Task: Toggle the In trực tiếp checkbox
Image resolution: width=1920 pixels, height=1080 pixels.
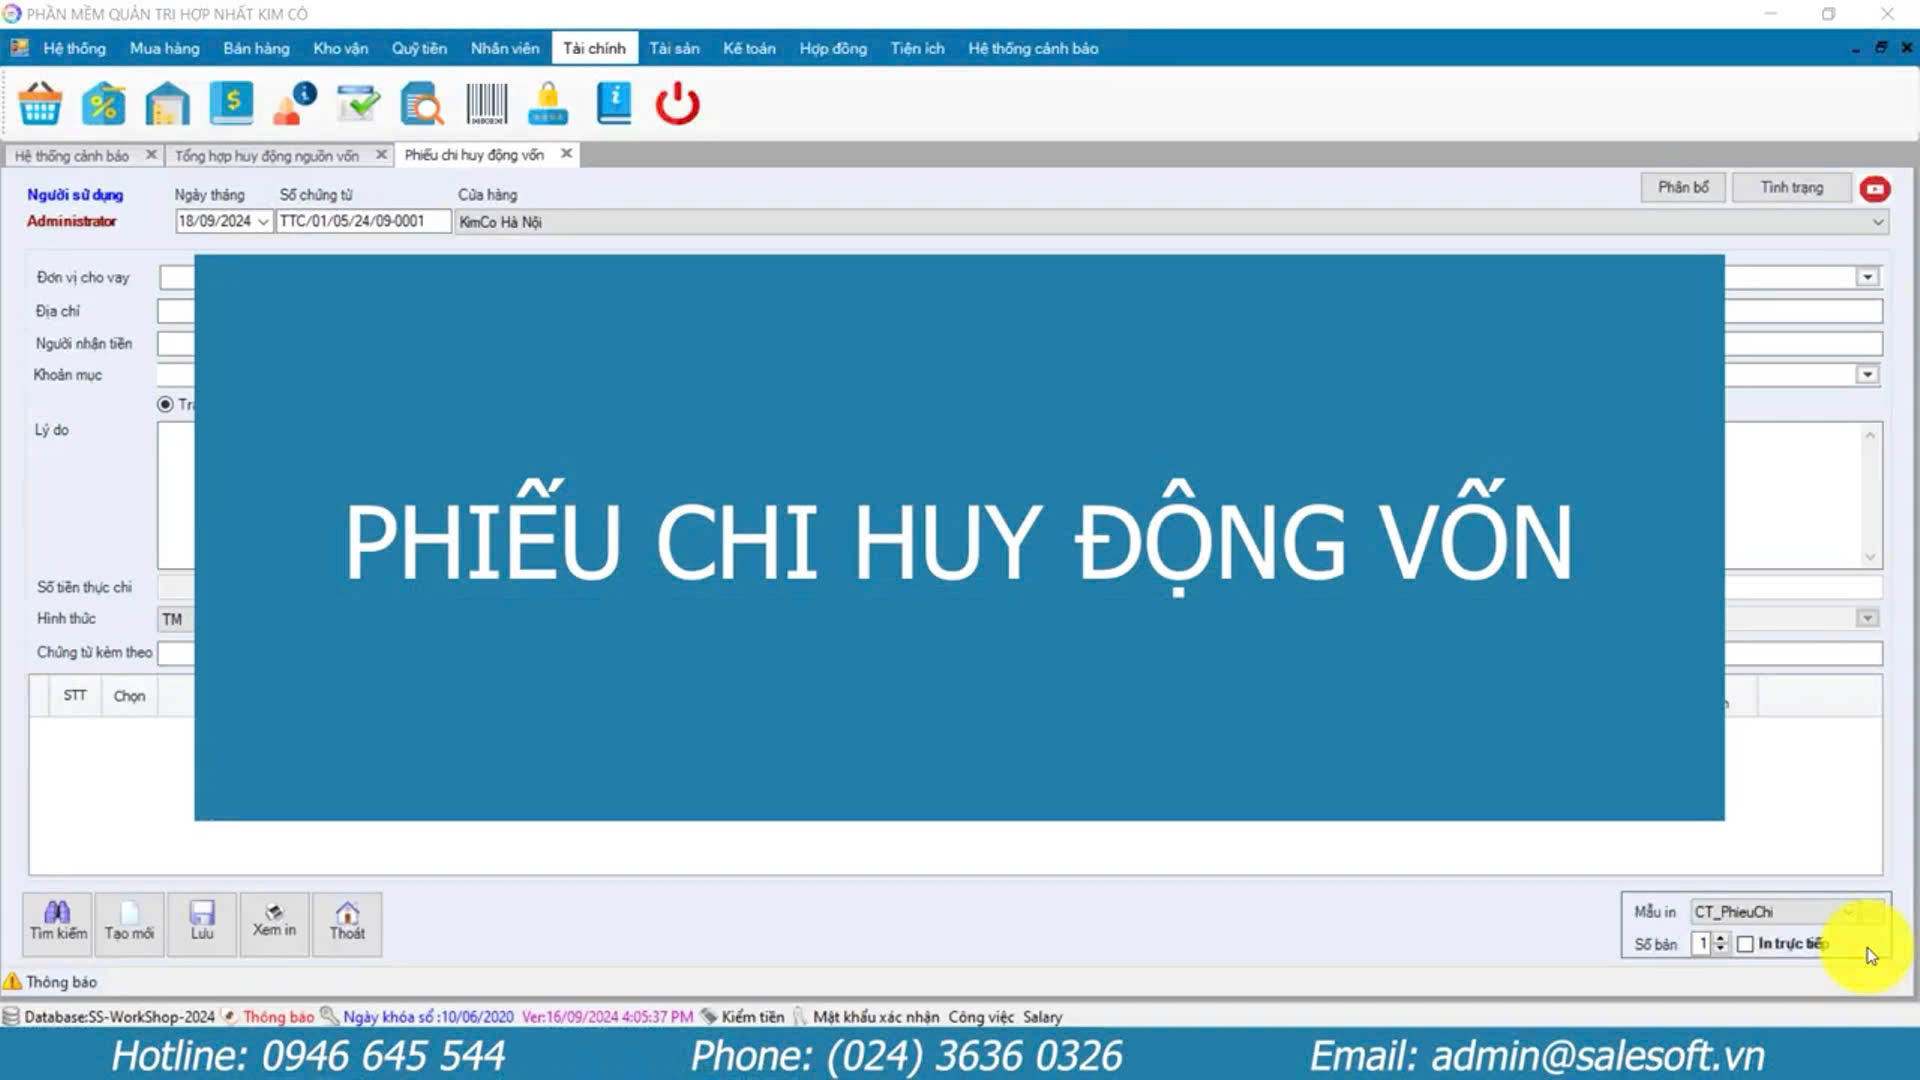Action: (x=1745, y=943)
